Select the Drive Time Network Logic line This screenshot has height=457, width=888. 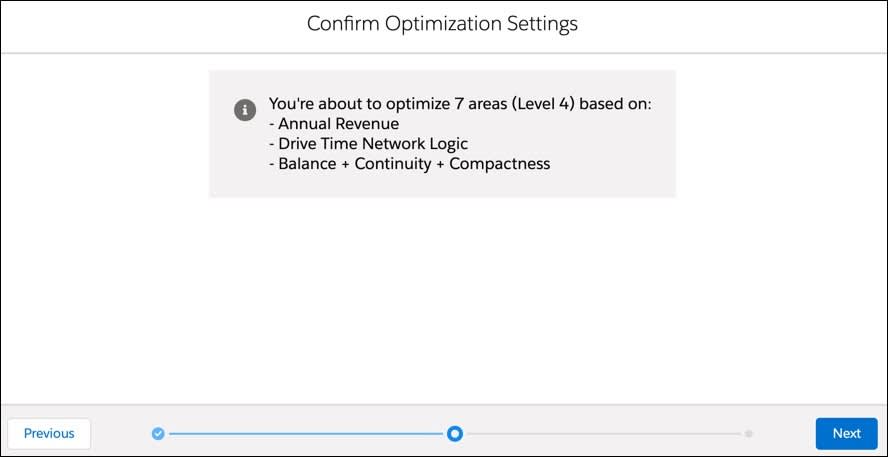369,143
